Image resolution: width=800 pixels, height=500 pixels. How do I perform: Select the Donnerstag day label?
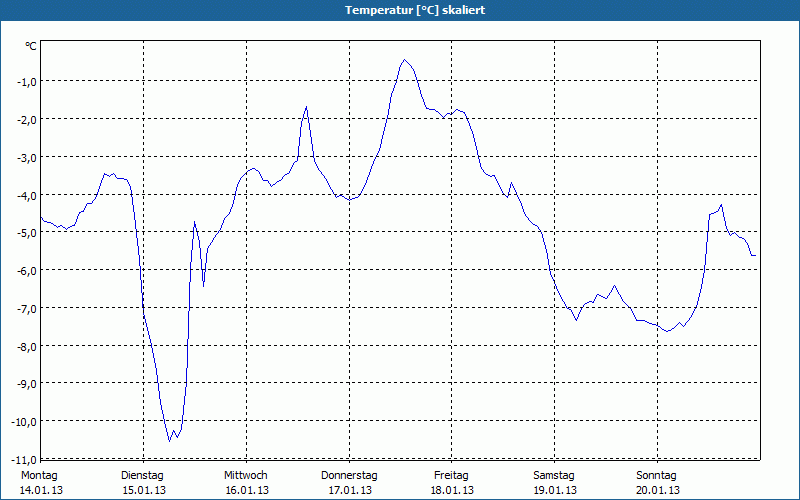[x=349, y=476]
